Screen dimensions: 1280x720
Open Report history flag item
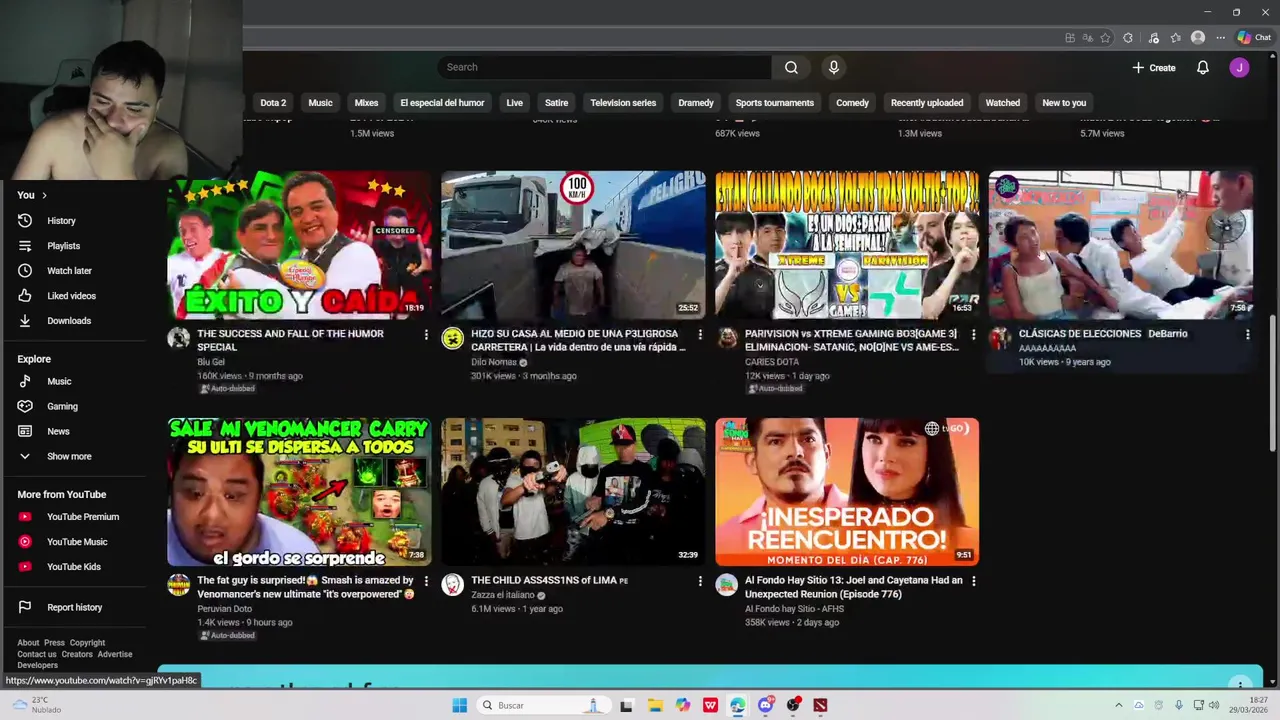tap(74, 607)
